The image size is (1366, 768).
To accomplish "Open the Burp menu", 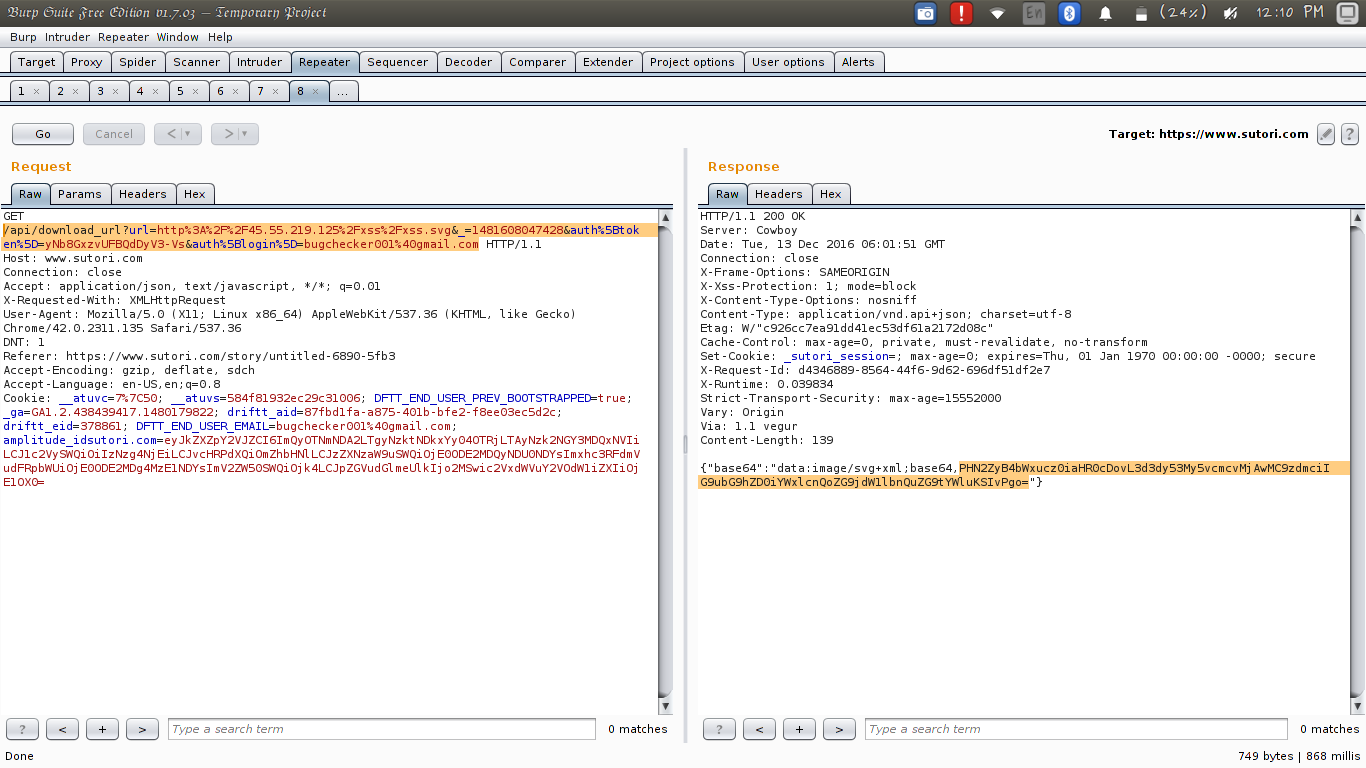I will (x=23, y=37).
